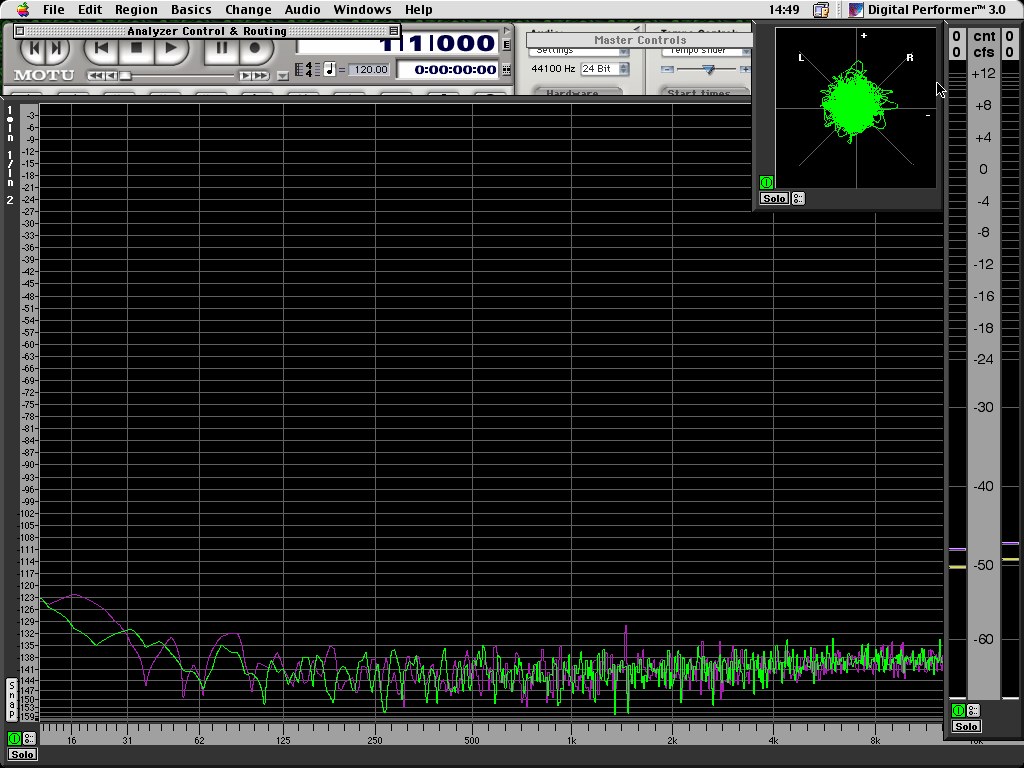The image size is (1024, 768).
Task: Open the control panel drop-down arrow below Pause
Action: 282,76
